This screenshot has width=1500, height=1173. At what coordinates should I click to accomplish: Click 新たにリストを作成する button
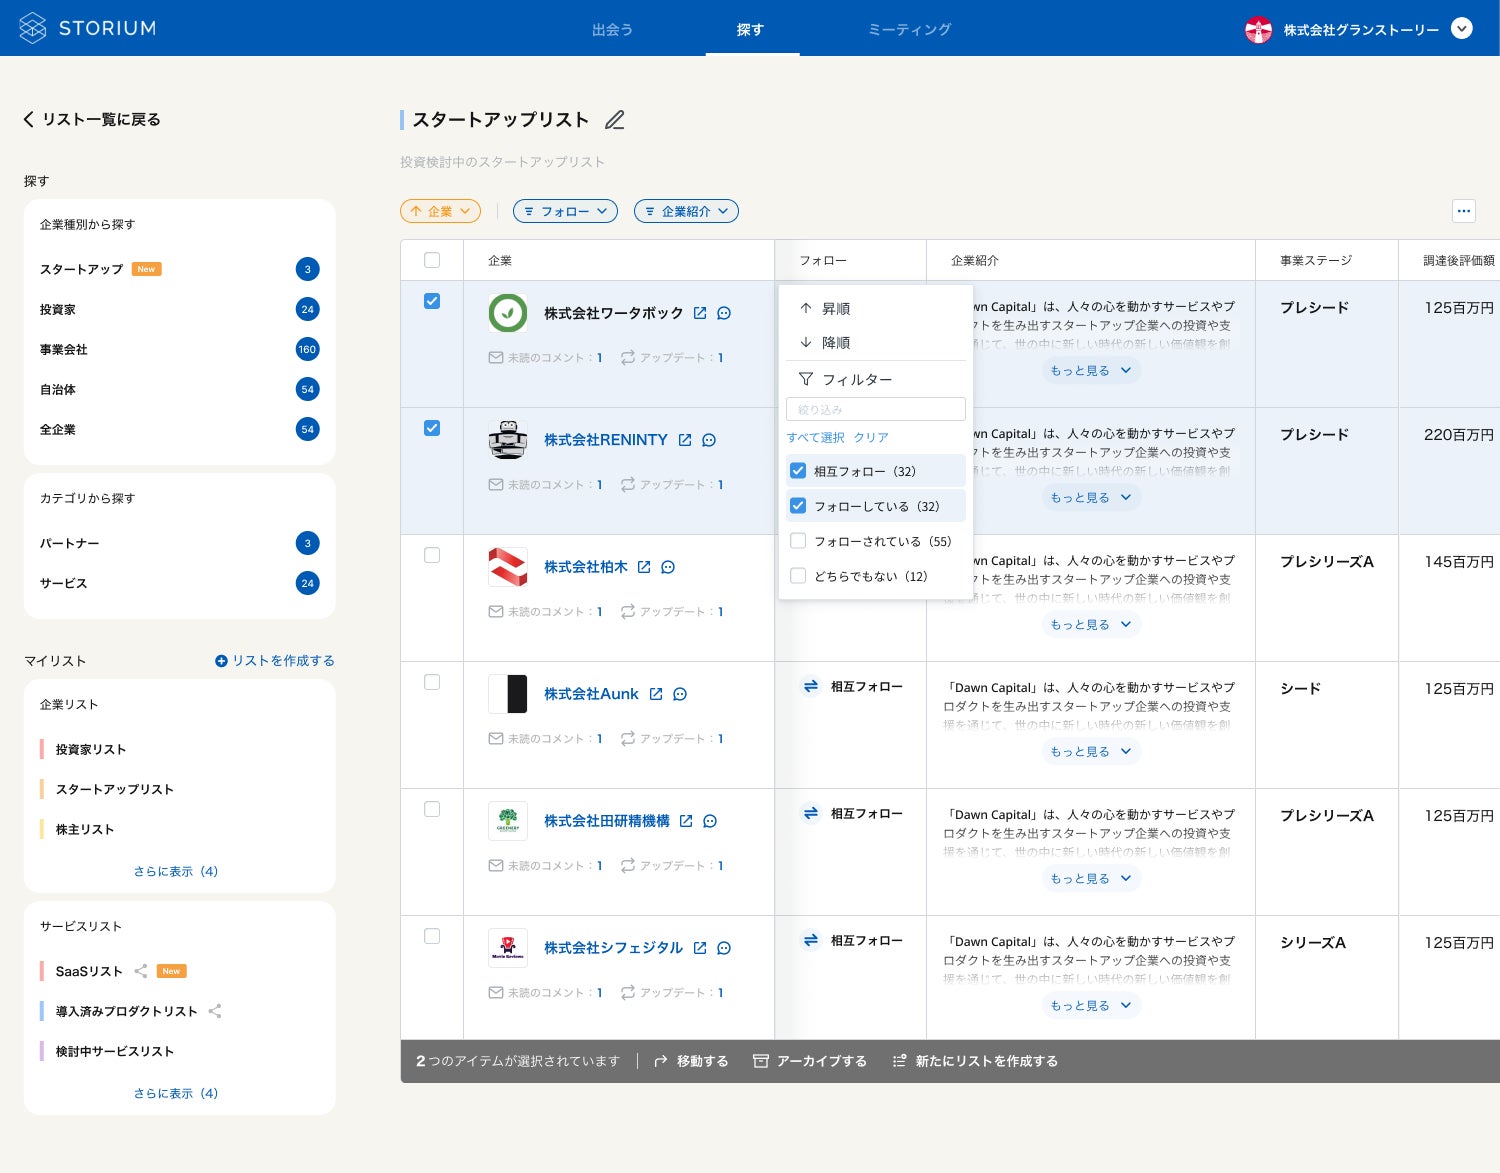click(975, 1061)
